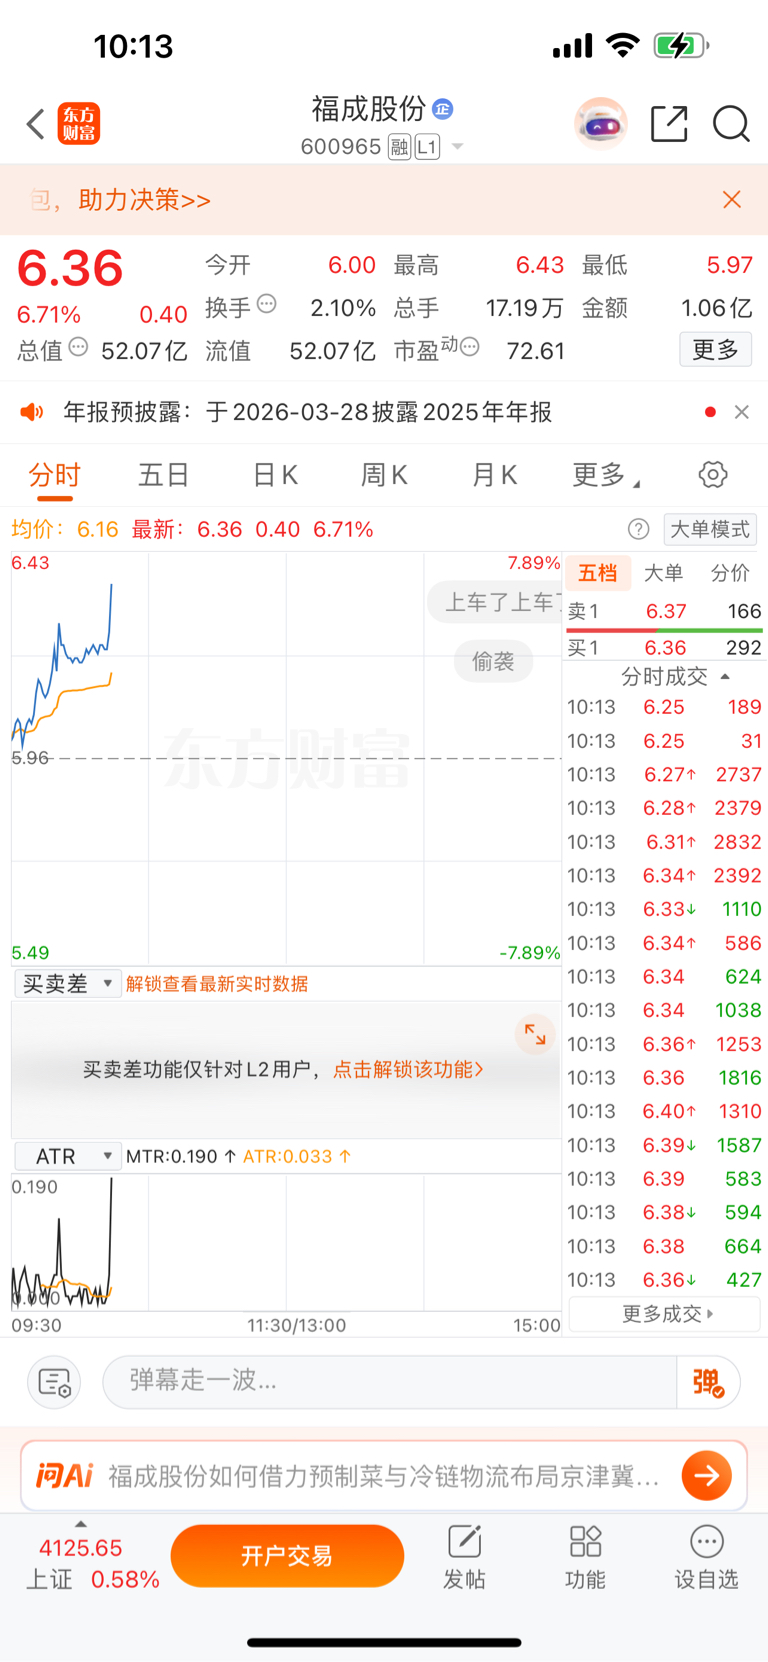Expand 更多成交 trade list
Viewport: 768px width, 1662px height.
coord(666,1313)
